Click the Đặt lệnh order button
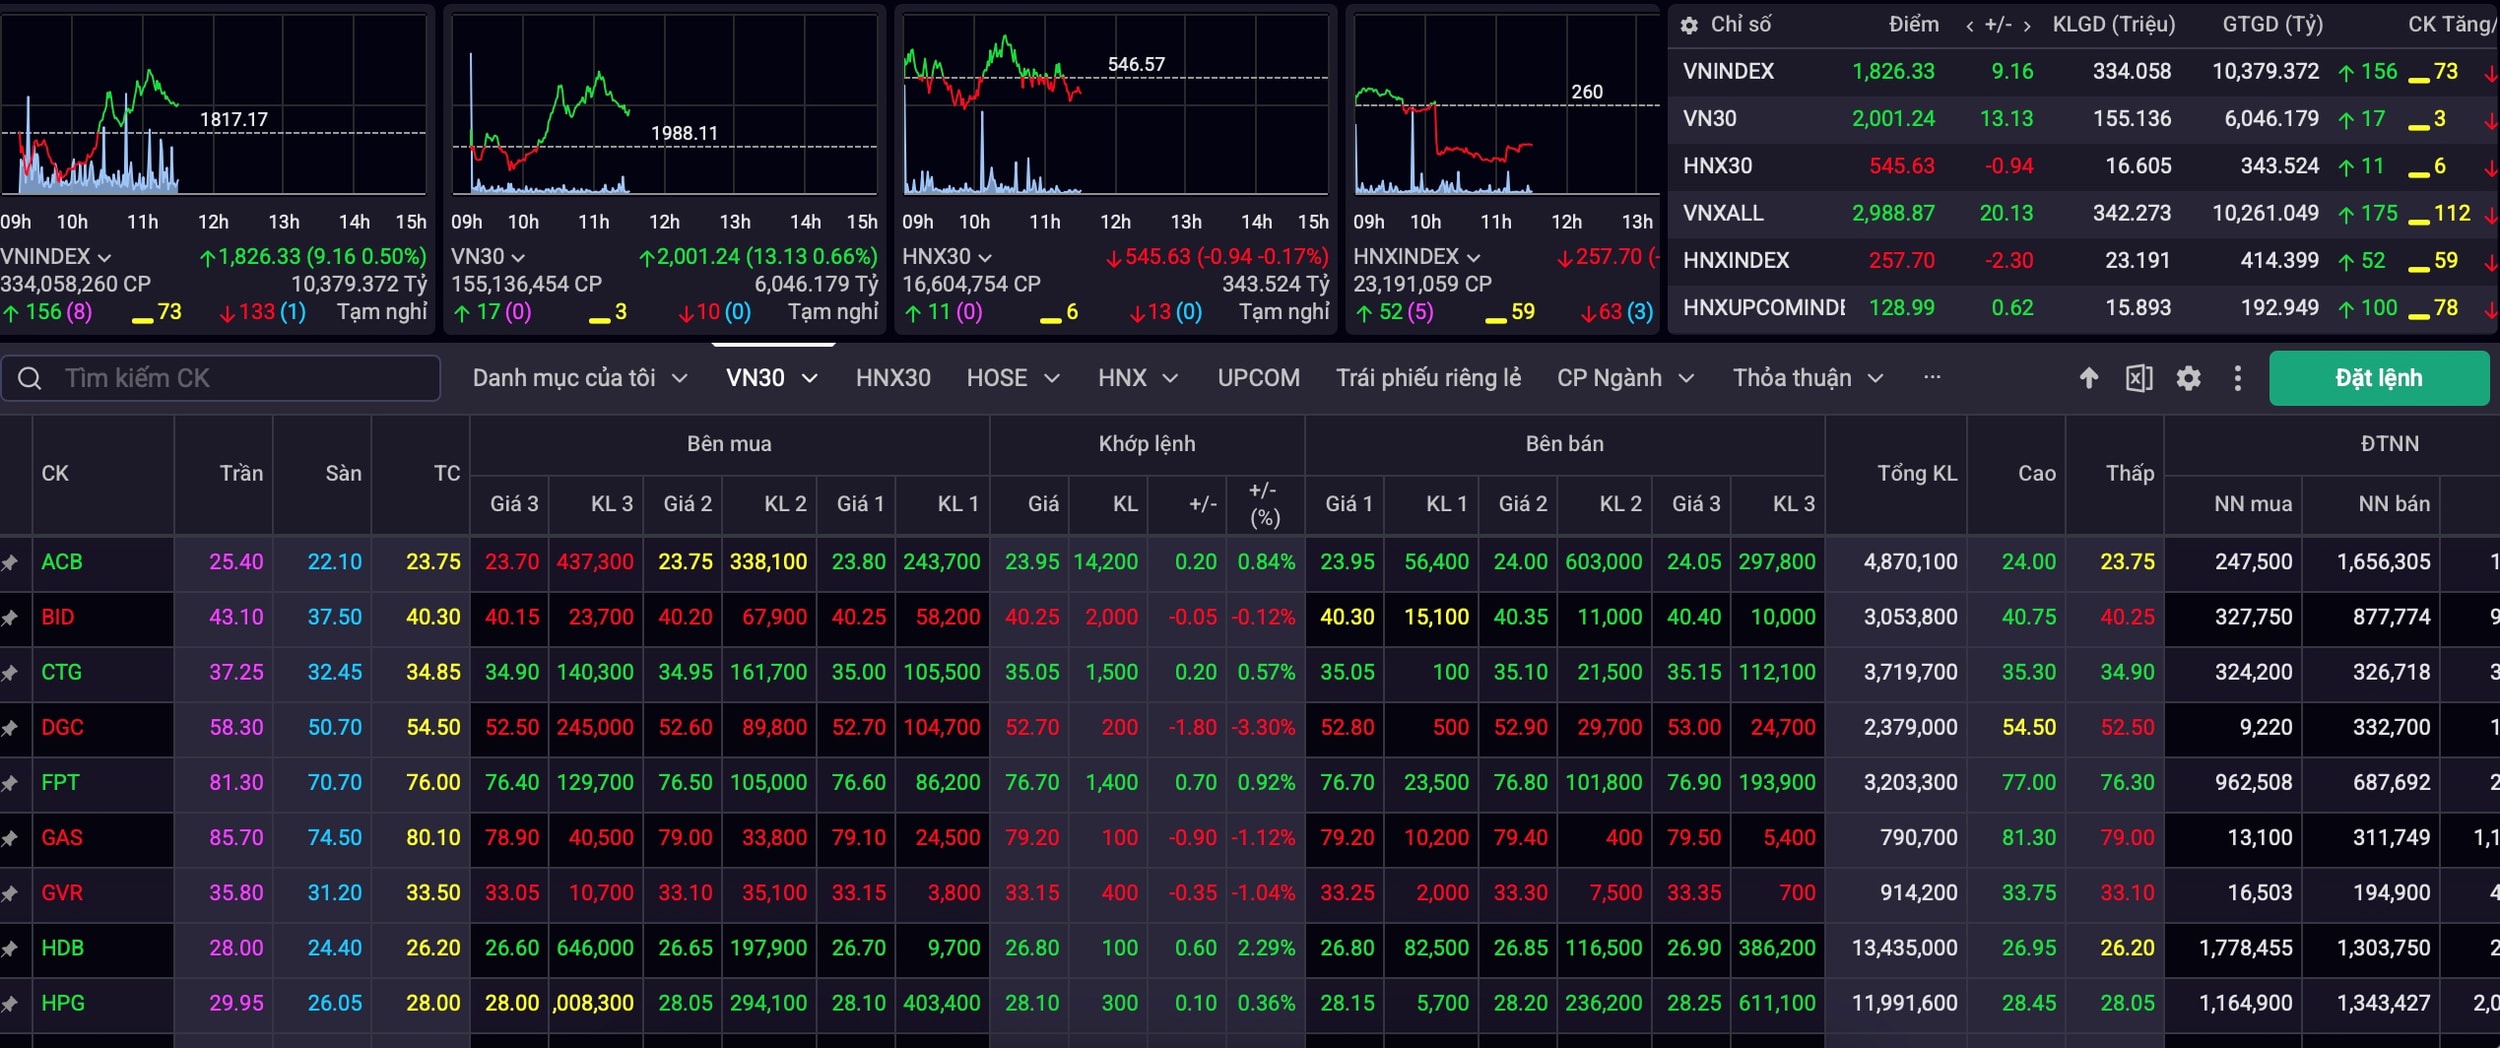The height and width of the screenshot is (1048, 2500). [x=2379, y=378]
